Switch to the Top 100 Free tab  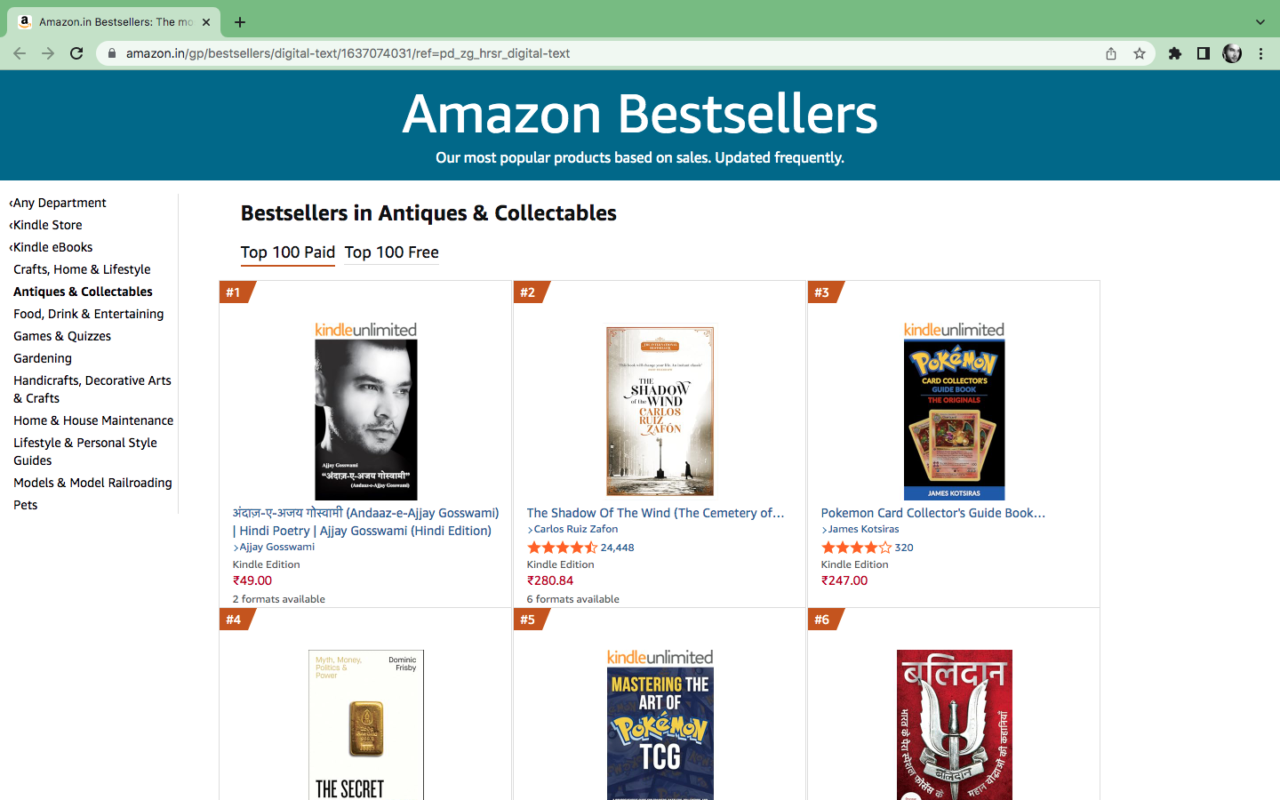pyautogui.click(x=391, y=252)
